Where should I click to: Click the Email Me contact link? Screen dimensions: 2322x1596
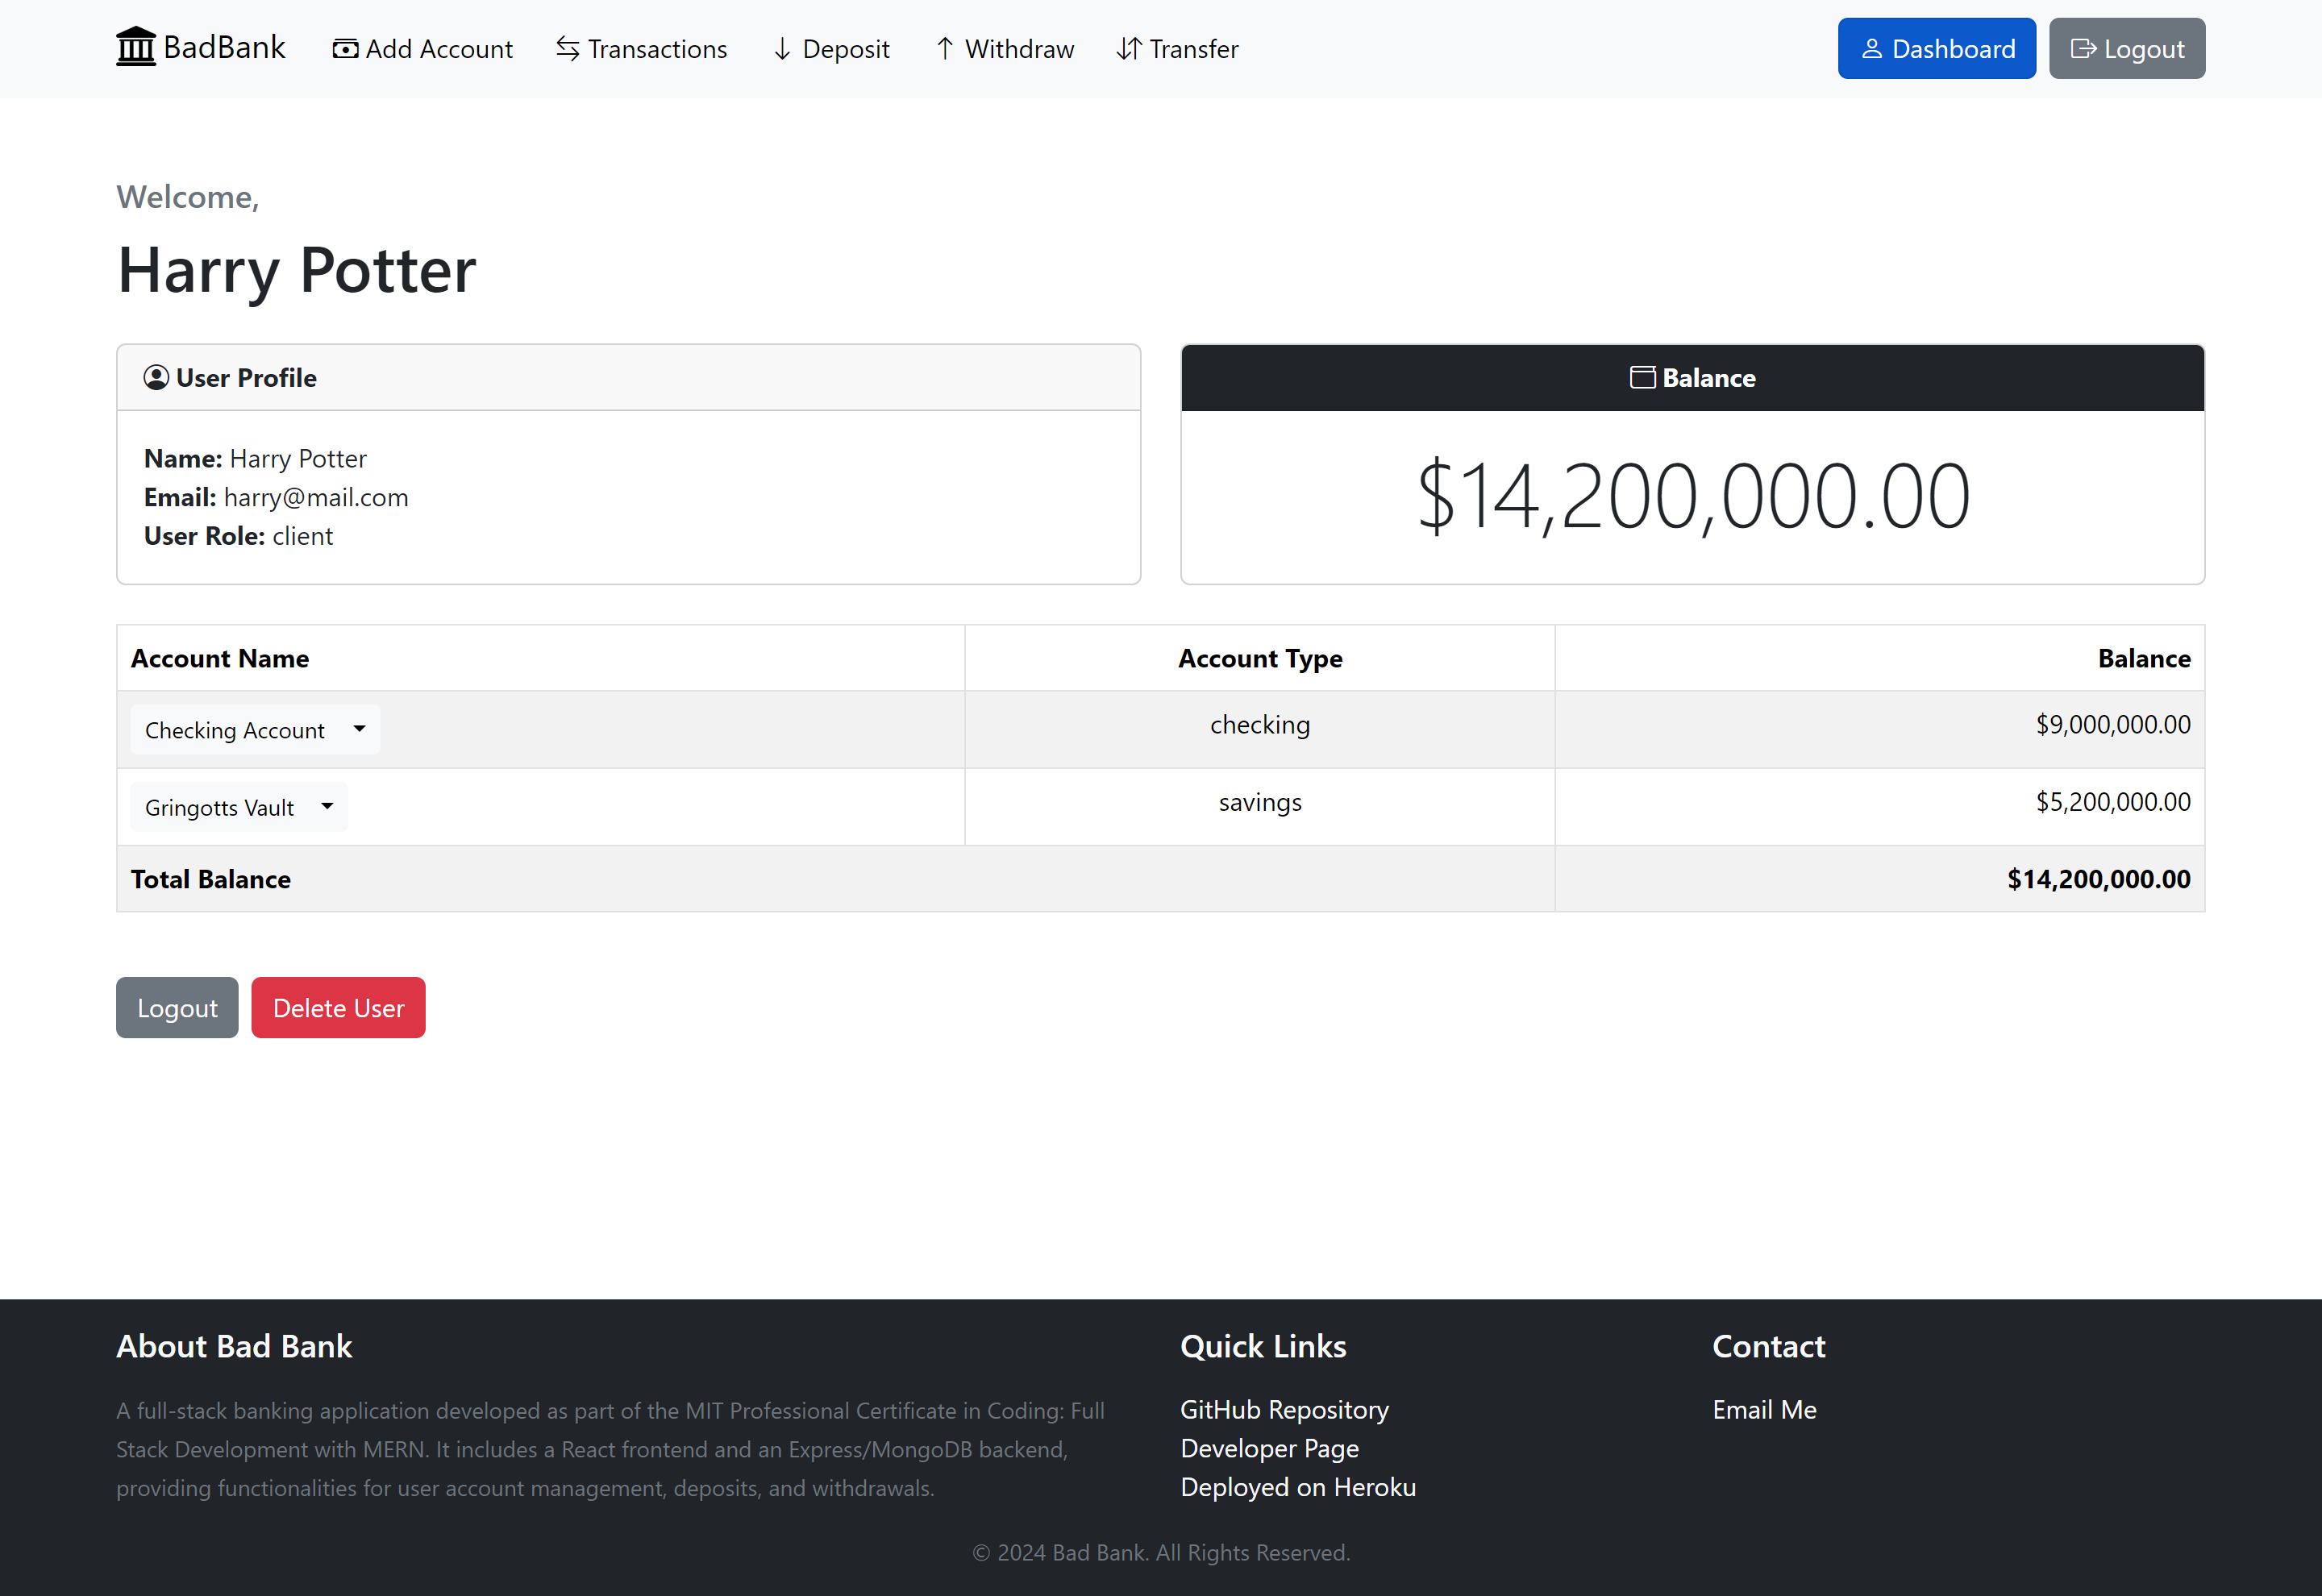1764,1410
